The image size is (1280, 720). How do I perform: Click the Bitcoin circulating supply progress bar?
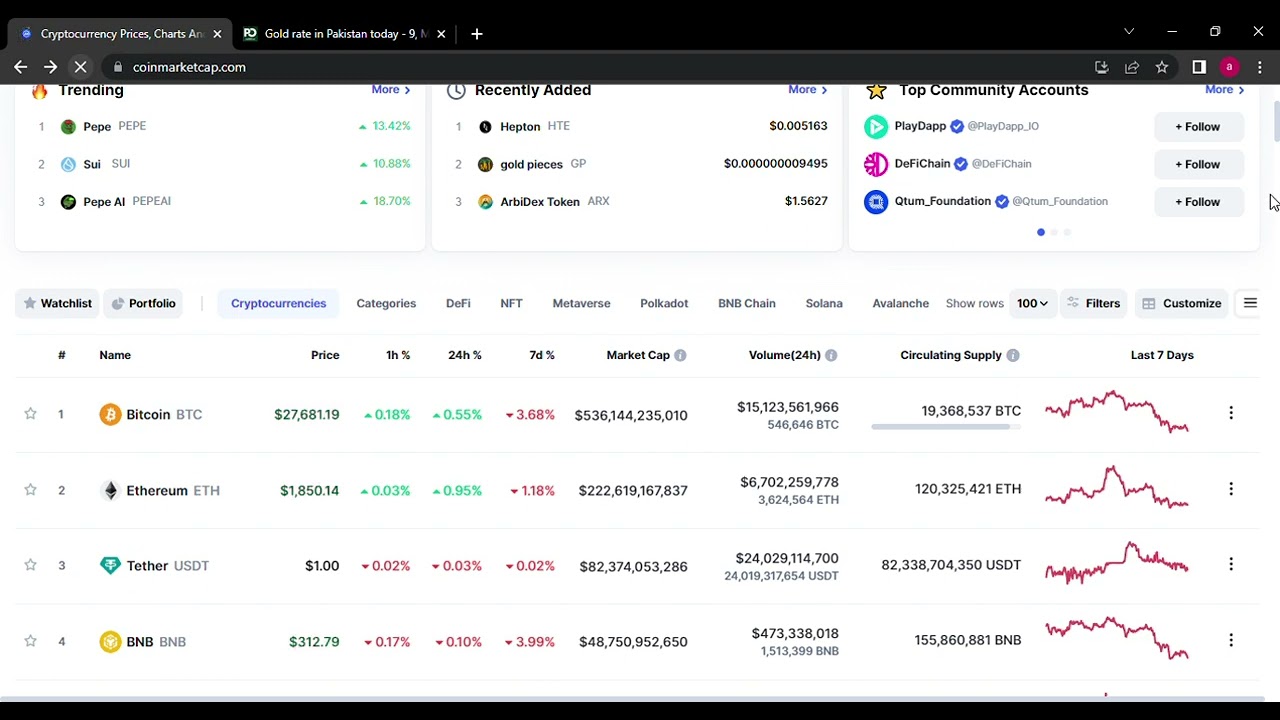946,427
